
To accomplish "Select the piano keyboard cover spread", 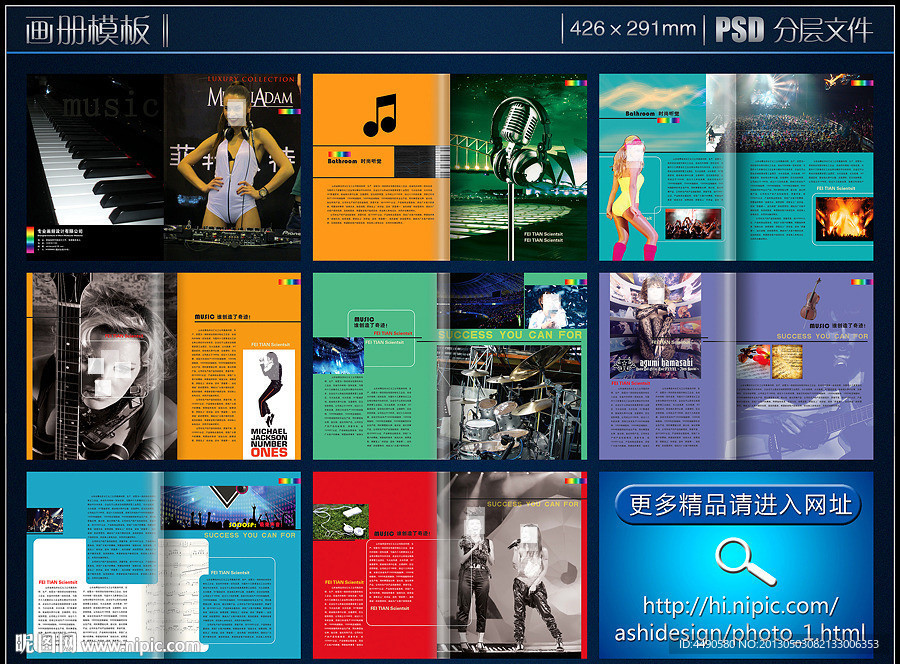I will click(162, 167).
